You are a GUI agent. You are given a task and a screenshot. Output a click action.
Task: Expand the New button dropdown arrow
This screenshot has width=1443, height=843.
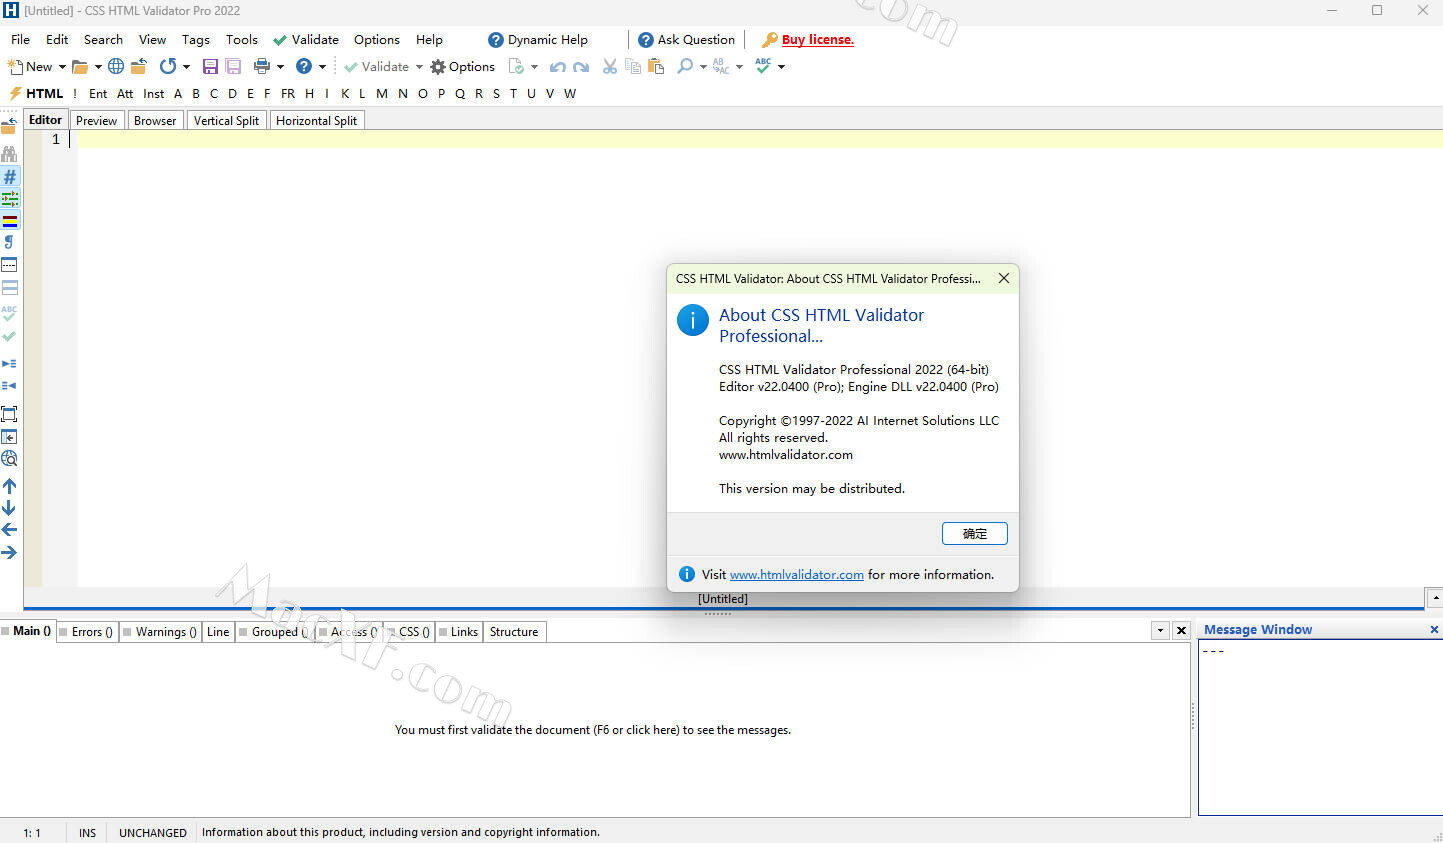click(62, 67)
